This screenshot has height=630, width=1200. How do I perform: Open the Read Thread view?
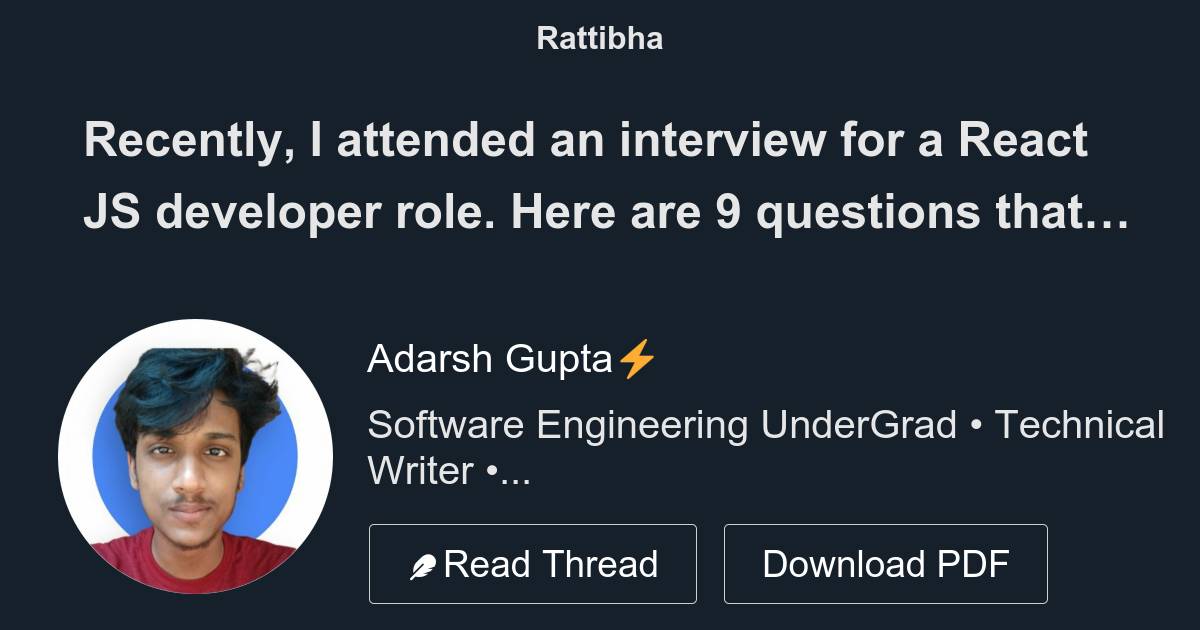point(533,563)
